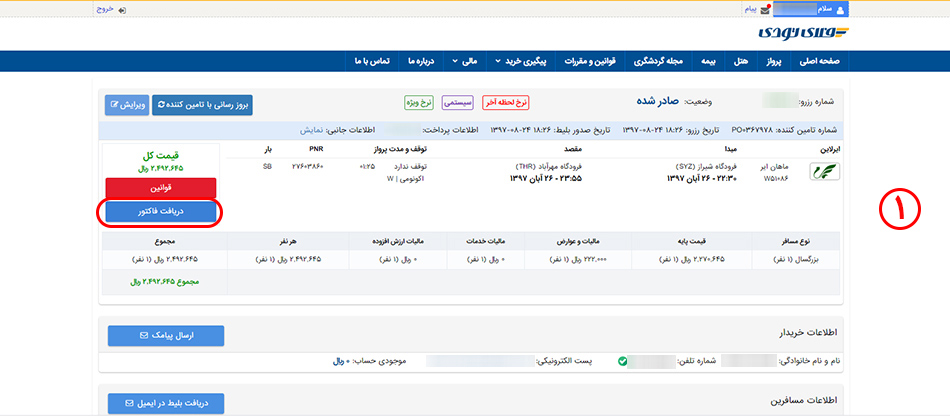This screenshot has height=416, width=950.
Task: Click the logout arrow icon
Action: point(122,10)
